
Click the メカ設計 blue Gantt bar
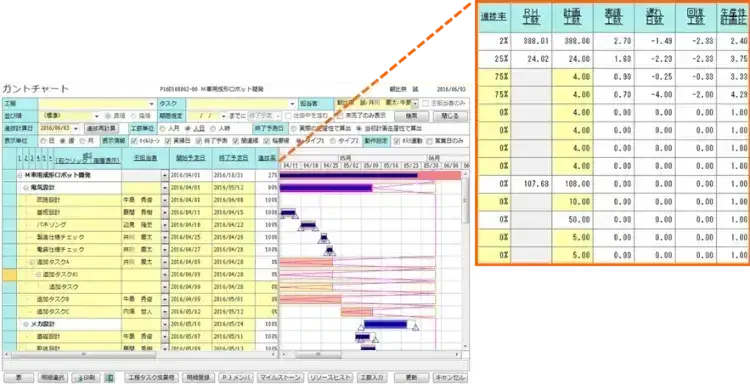point(386,324)
